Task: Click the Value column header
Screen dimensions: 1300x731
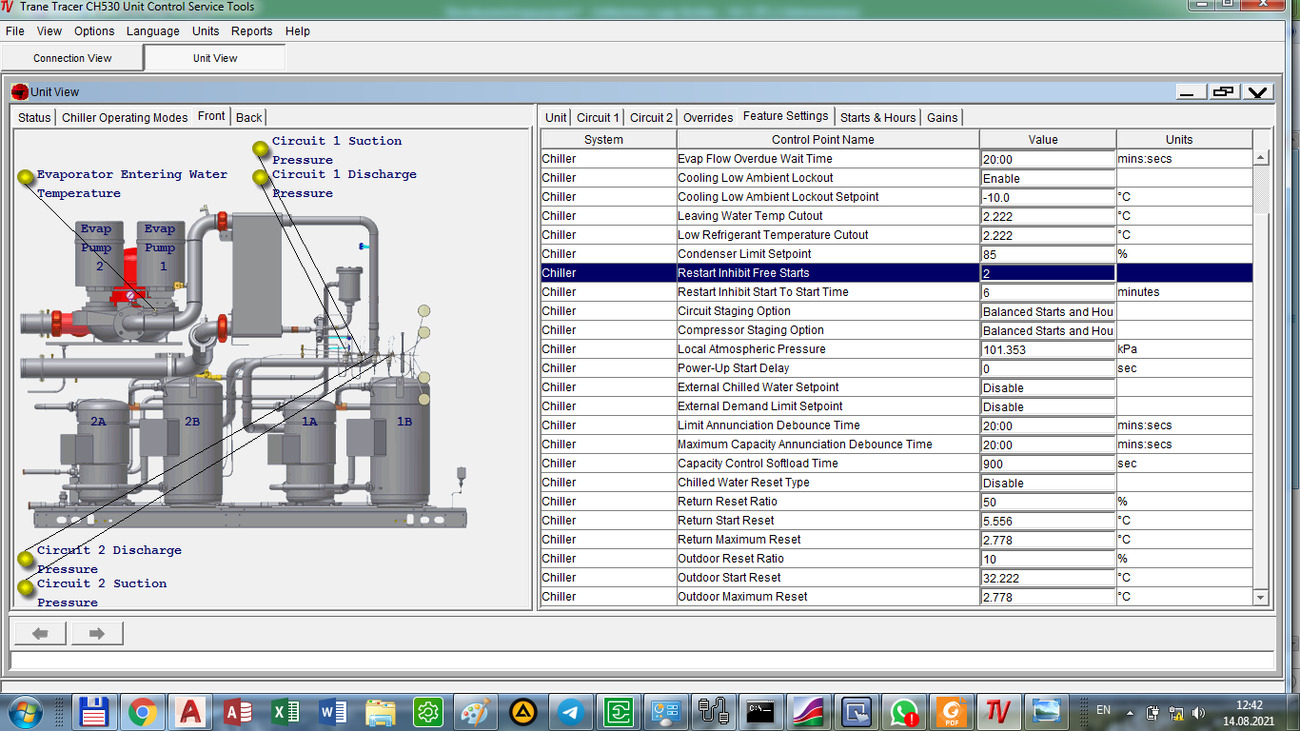Action: point(1047,139)
